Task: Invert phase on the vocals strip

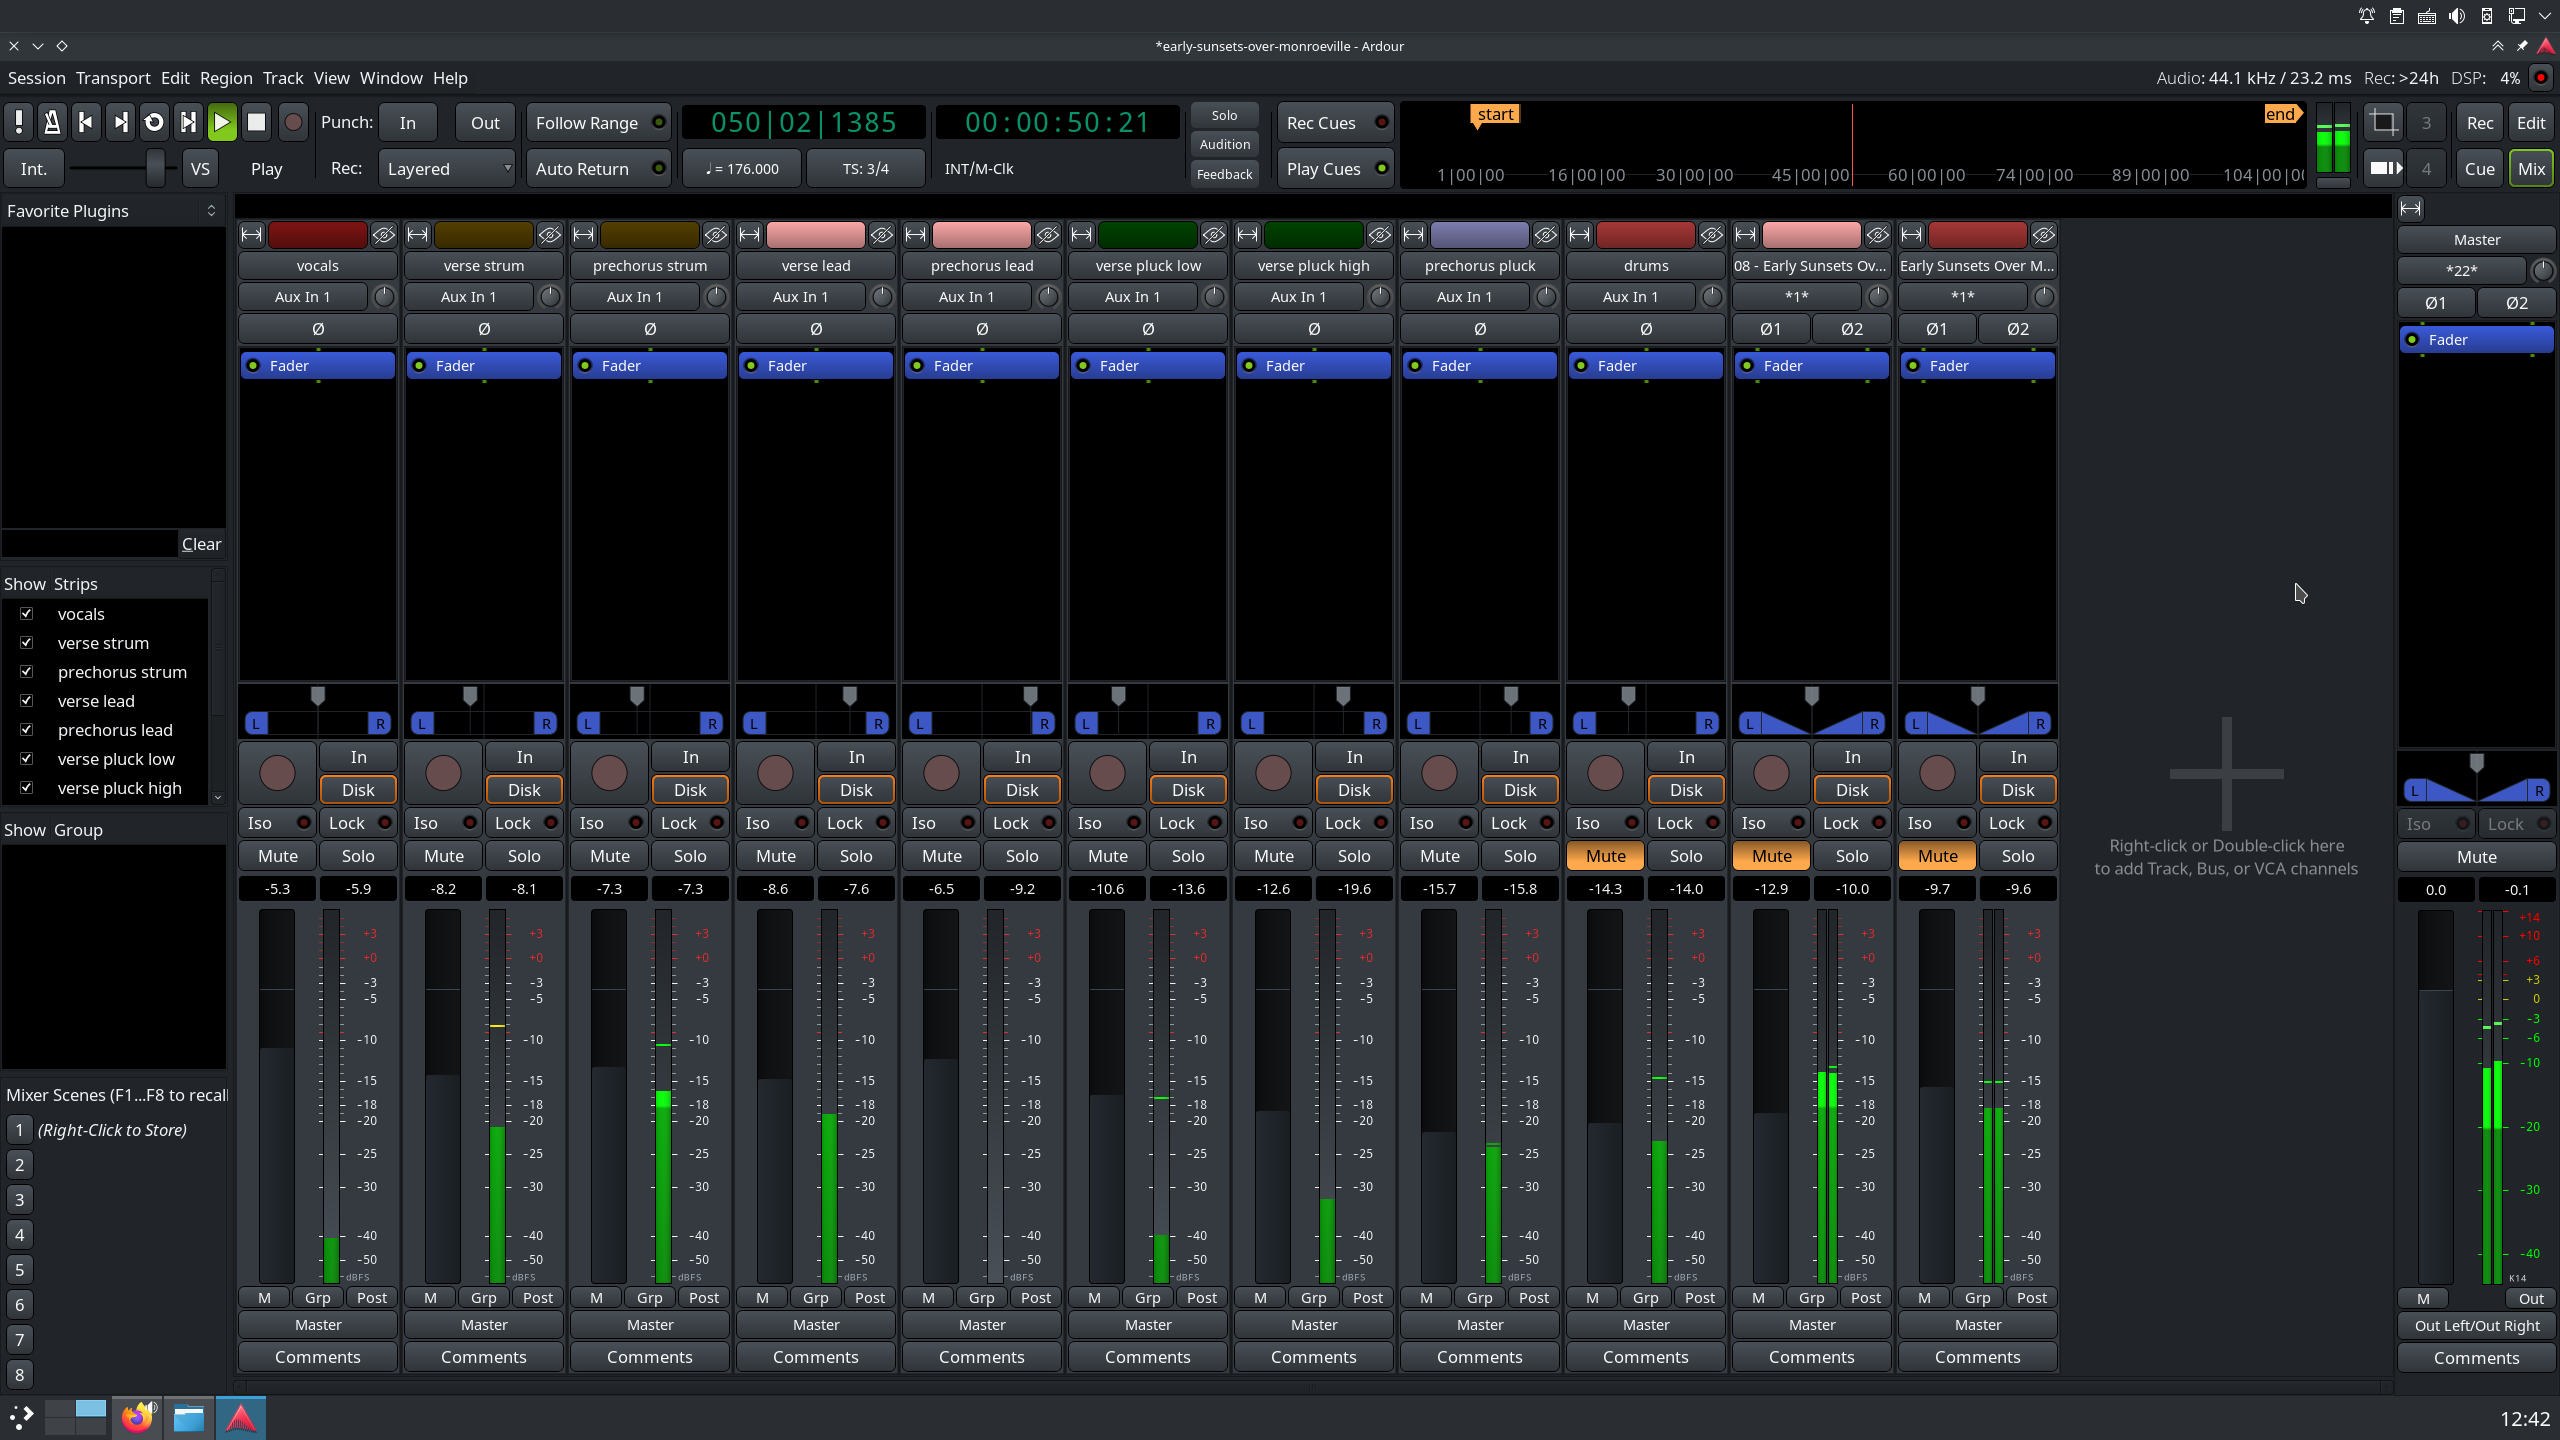Action: [x=318, y=329]
